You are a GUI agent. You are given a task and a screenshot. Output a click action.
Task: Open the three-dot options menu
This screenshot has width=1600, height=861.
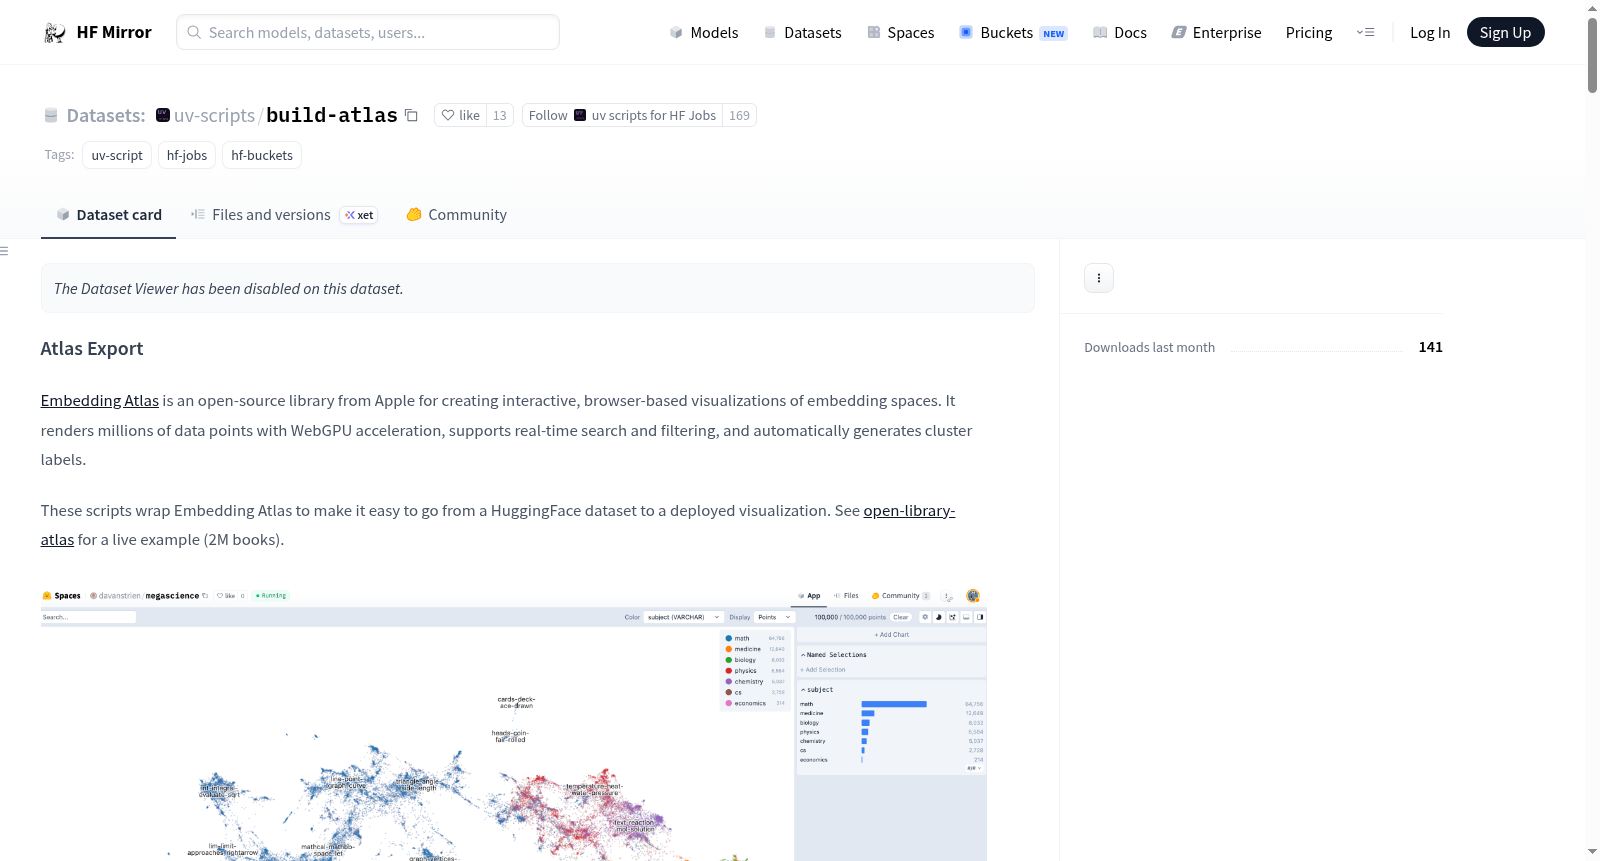pyautogui.click(x=1099, y=278)
